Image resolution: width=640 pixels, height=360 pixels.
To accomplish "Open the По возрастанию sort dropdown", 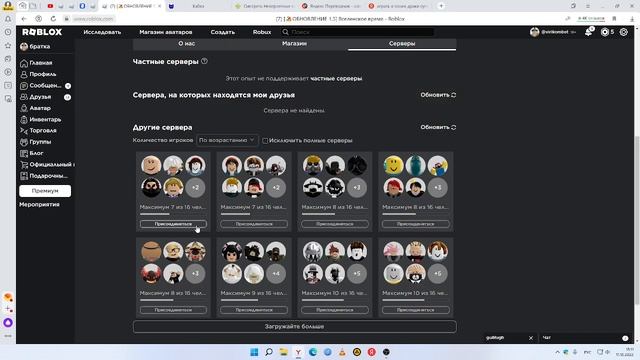I will click(227, 140).
